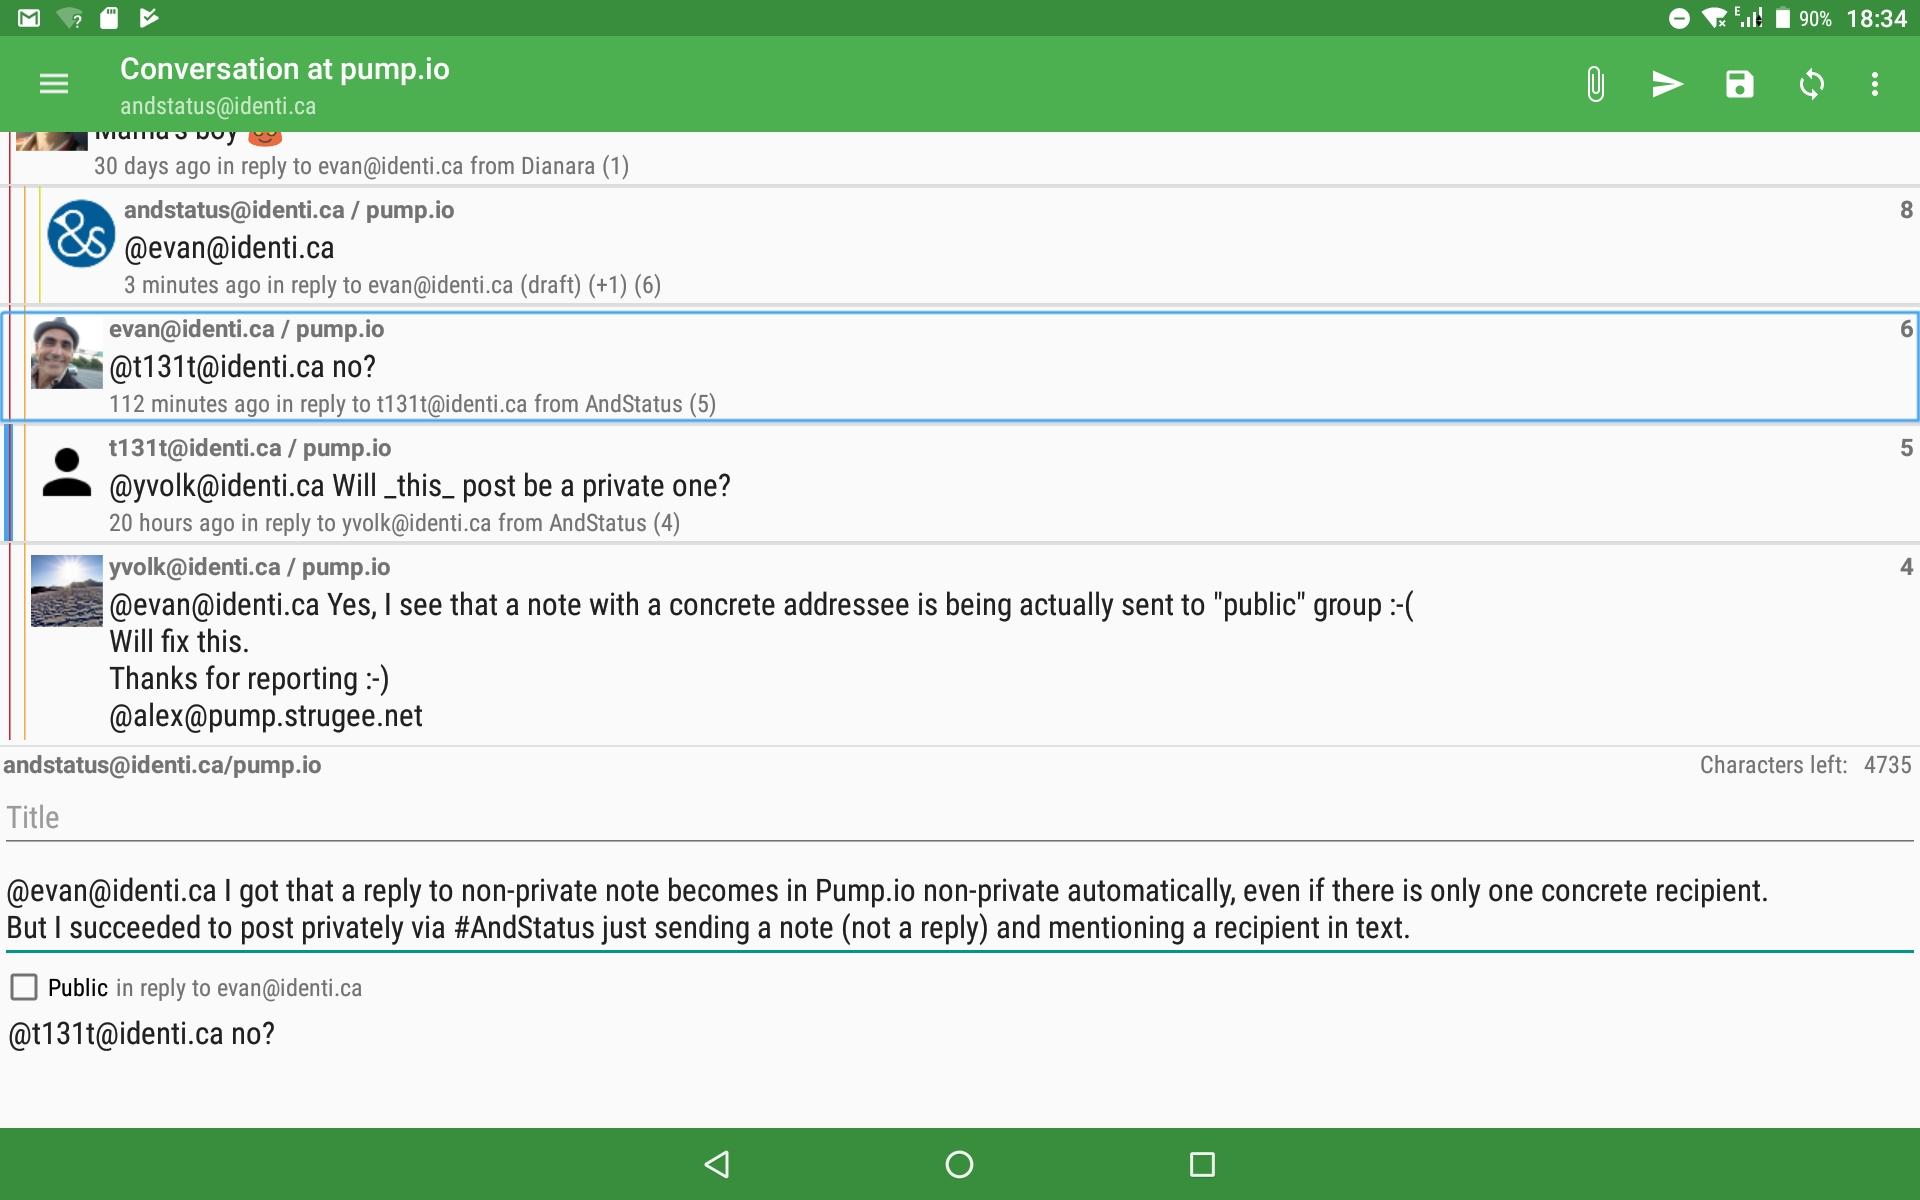The image size is (1920, 1200).
Task: Tap the quoted '@t131t@identi.ca no?' below editor
Action: pos(141,1034)
